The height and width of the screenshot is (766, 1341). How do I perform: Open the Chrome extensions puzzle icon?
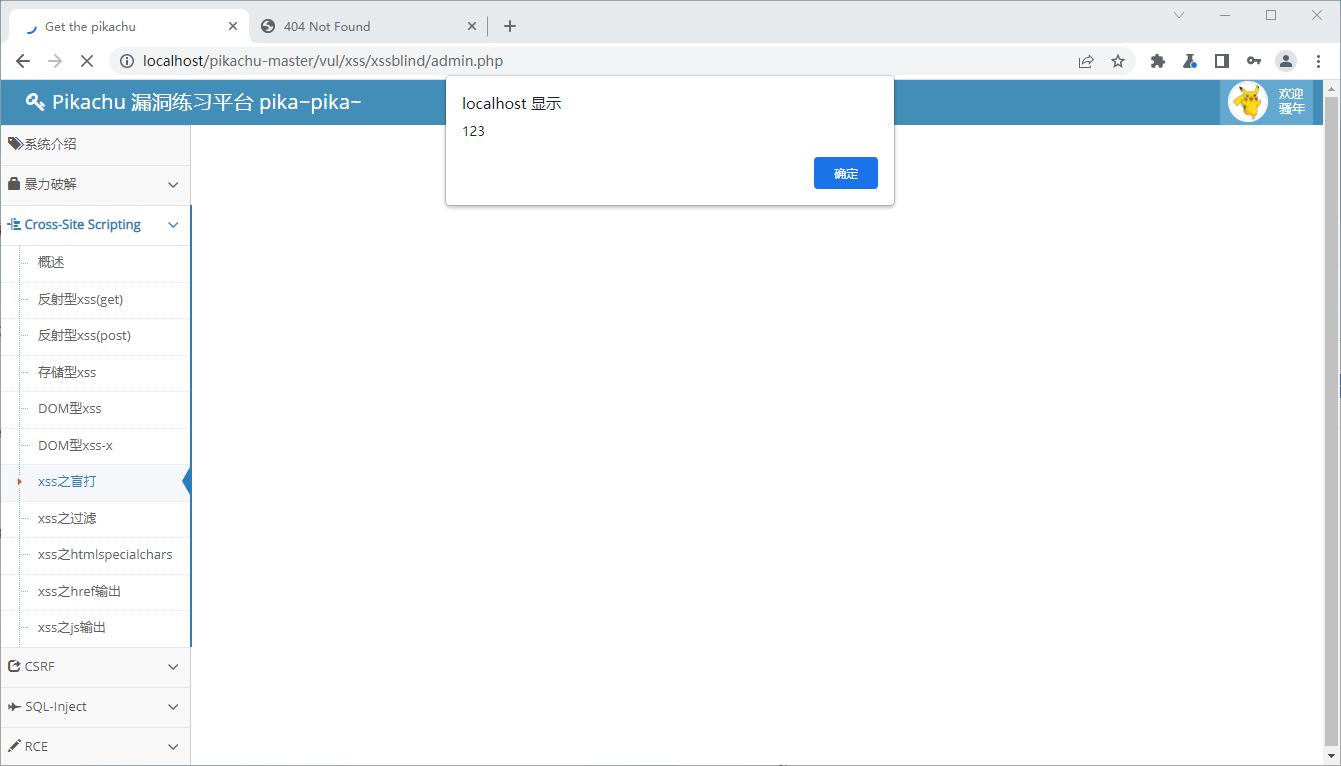pos(1158,61)
